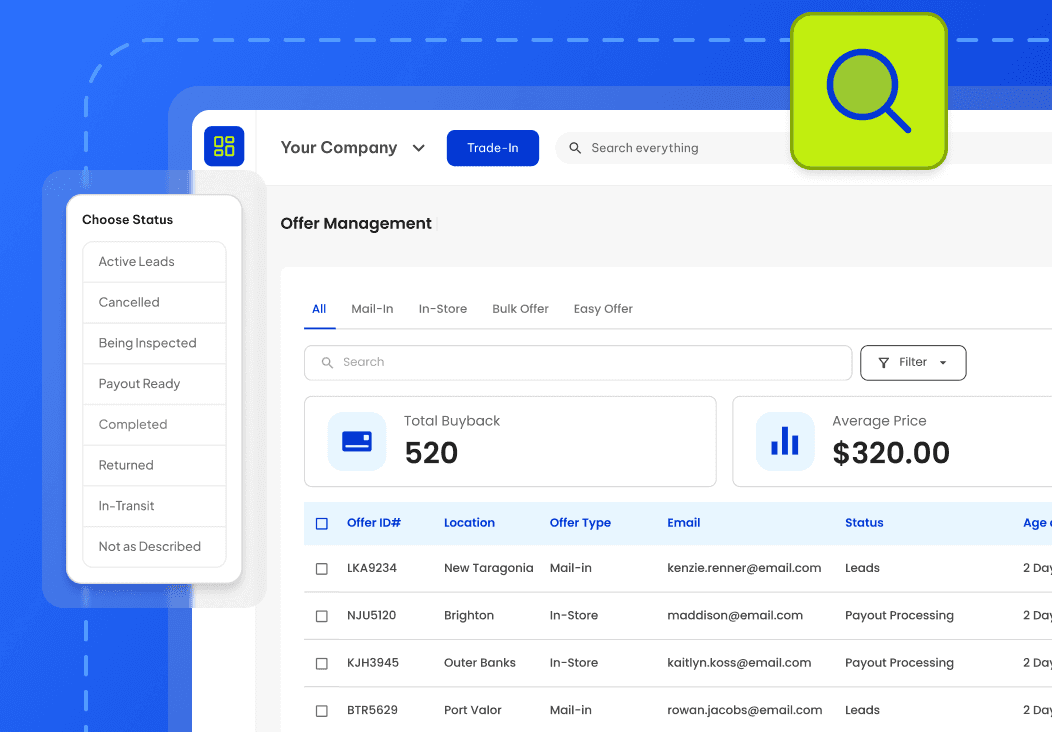
Task: Click the Average Price bar chart icon
Action: pos(785,441)
